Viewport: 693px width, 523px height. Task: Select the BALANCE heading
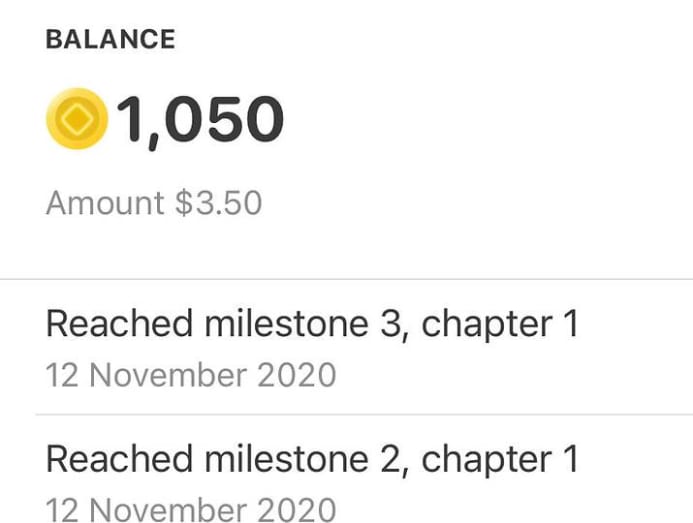110,40
